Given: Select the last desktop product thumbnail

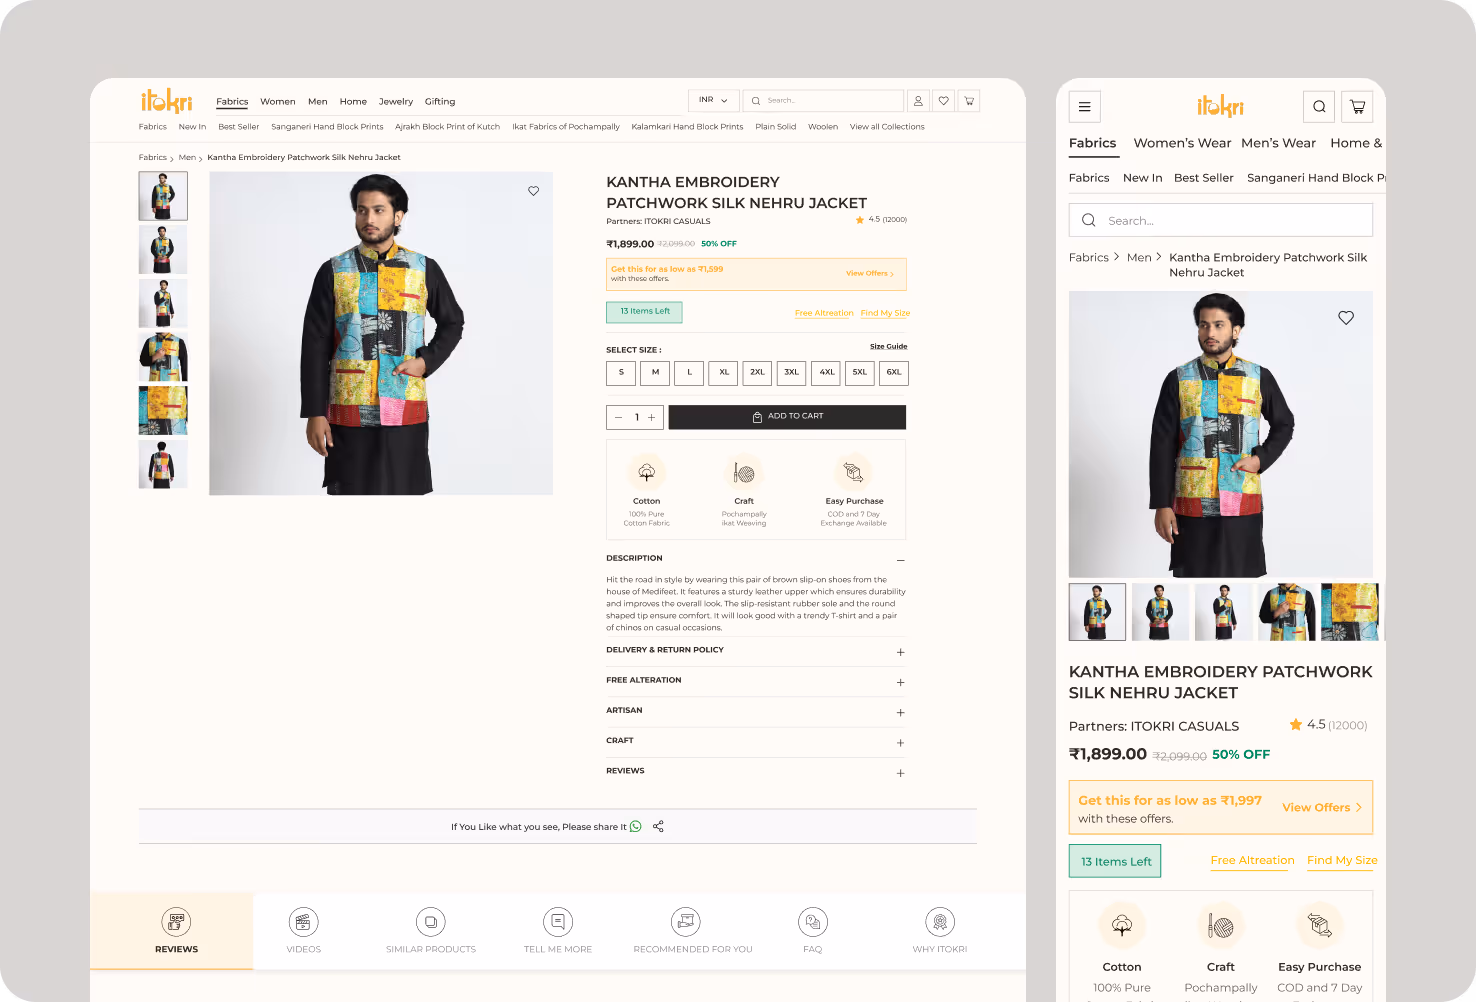Looking at the screenshot, I should (163, 464).
